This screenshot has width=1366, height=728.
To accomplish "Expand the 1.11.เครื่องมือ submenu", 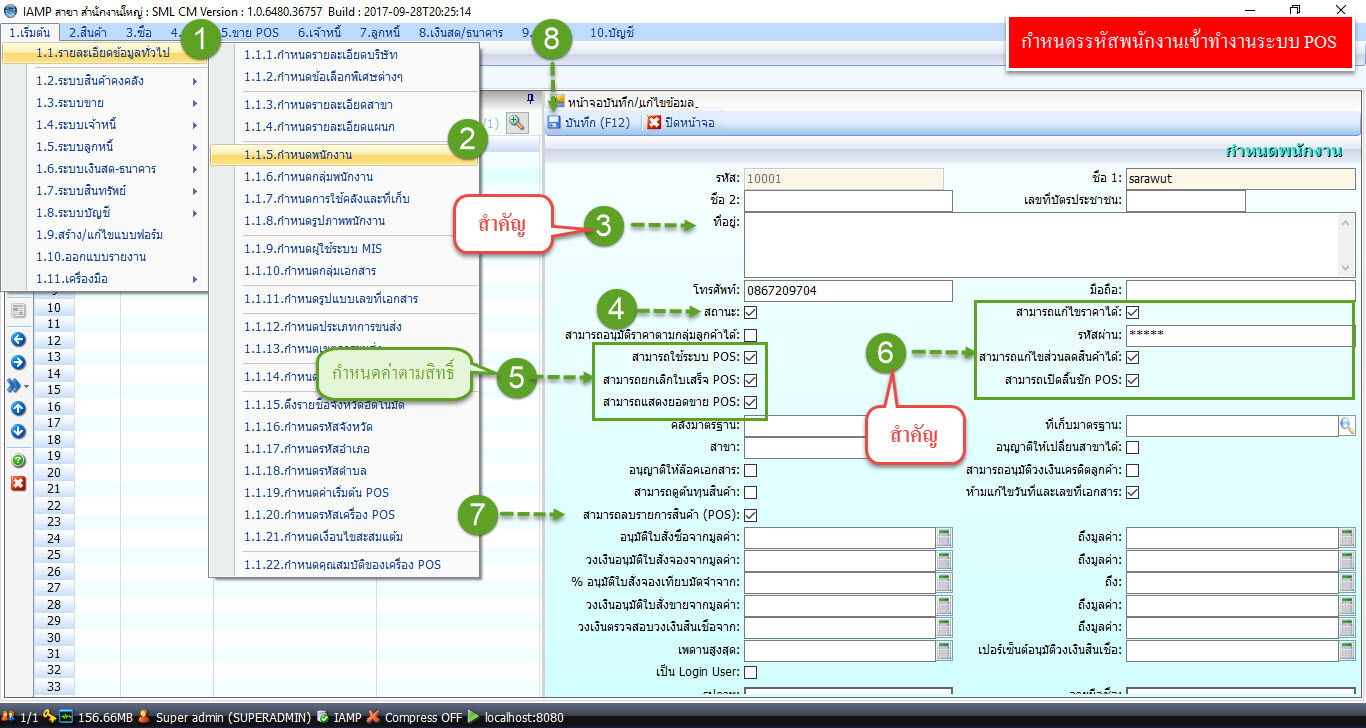I will pyautogui.click(x=115, y=279).
